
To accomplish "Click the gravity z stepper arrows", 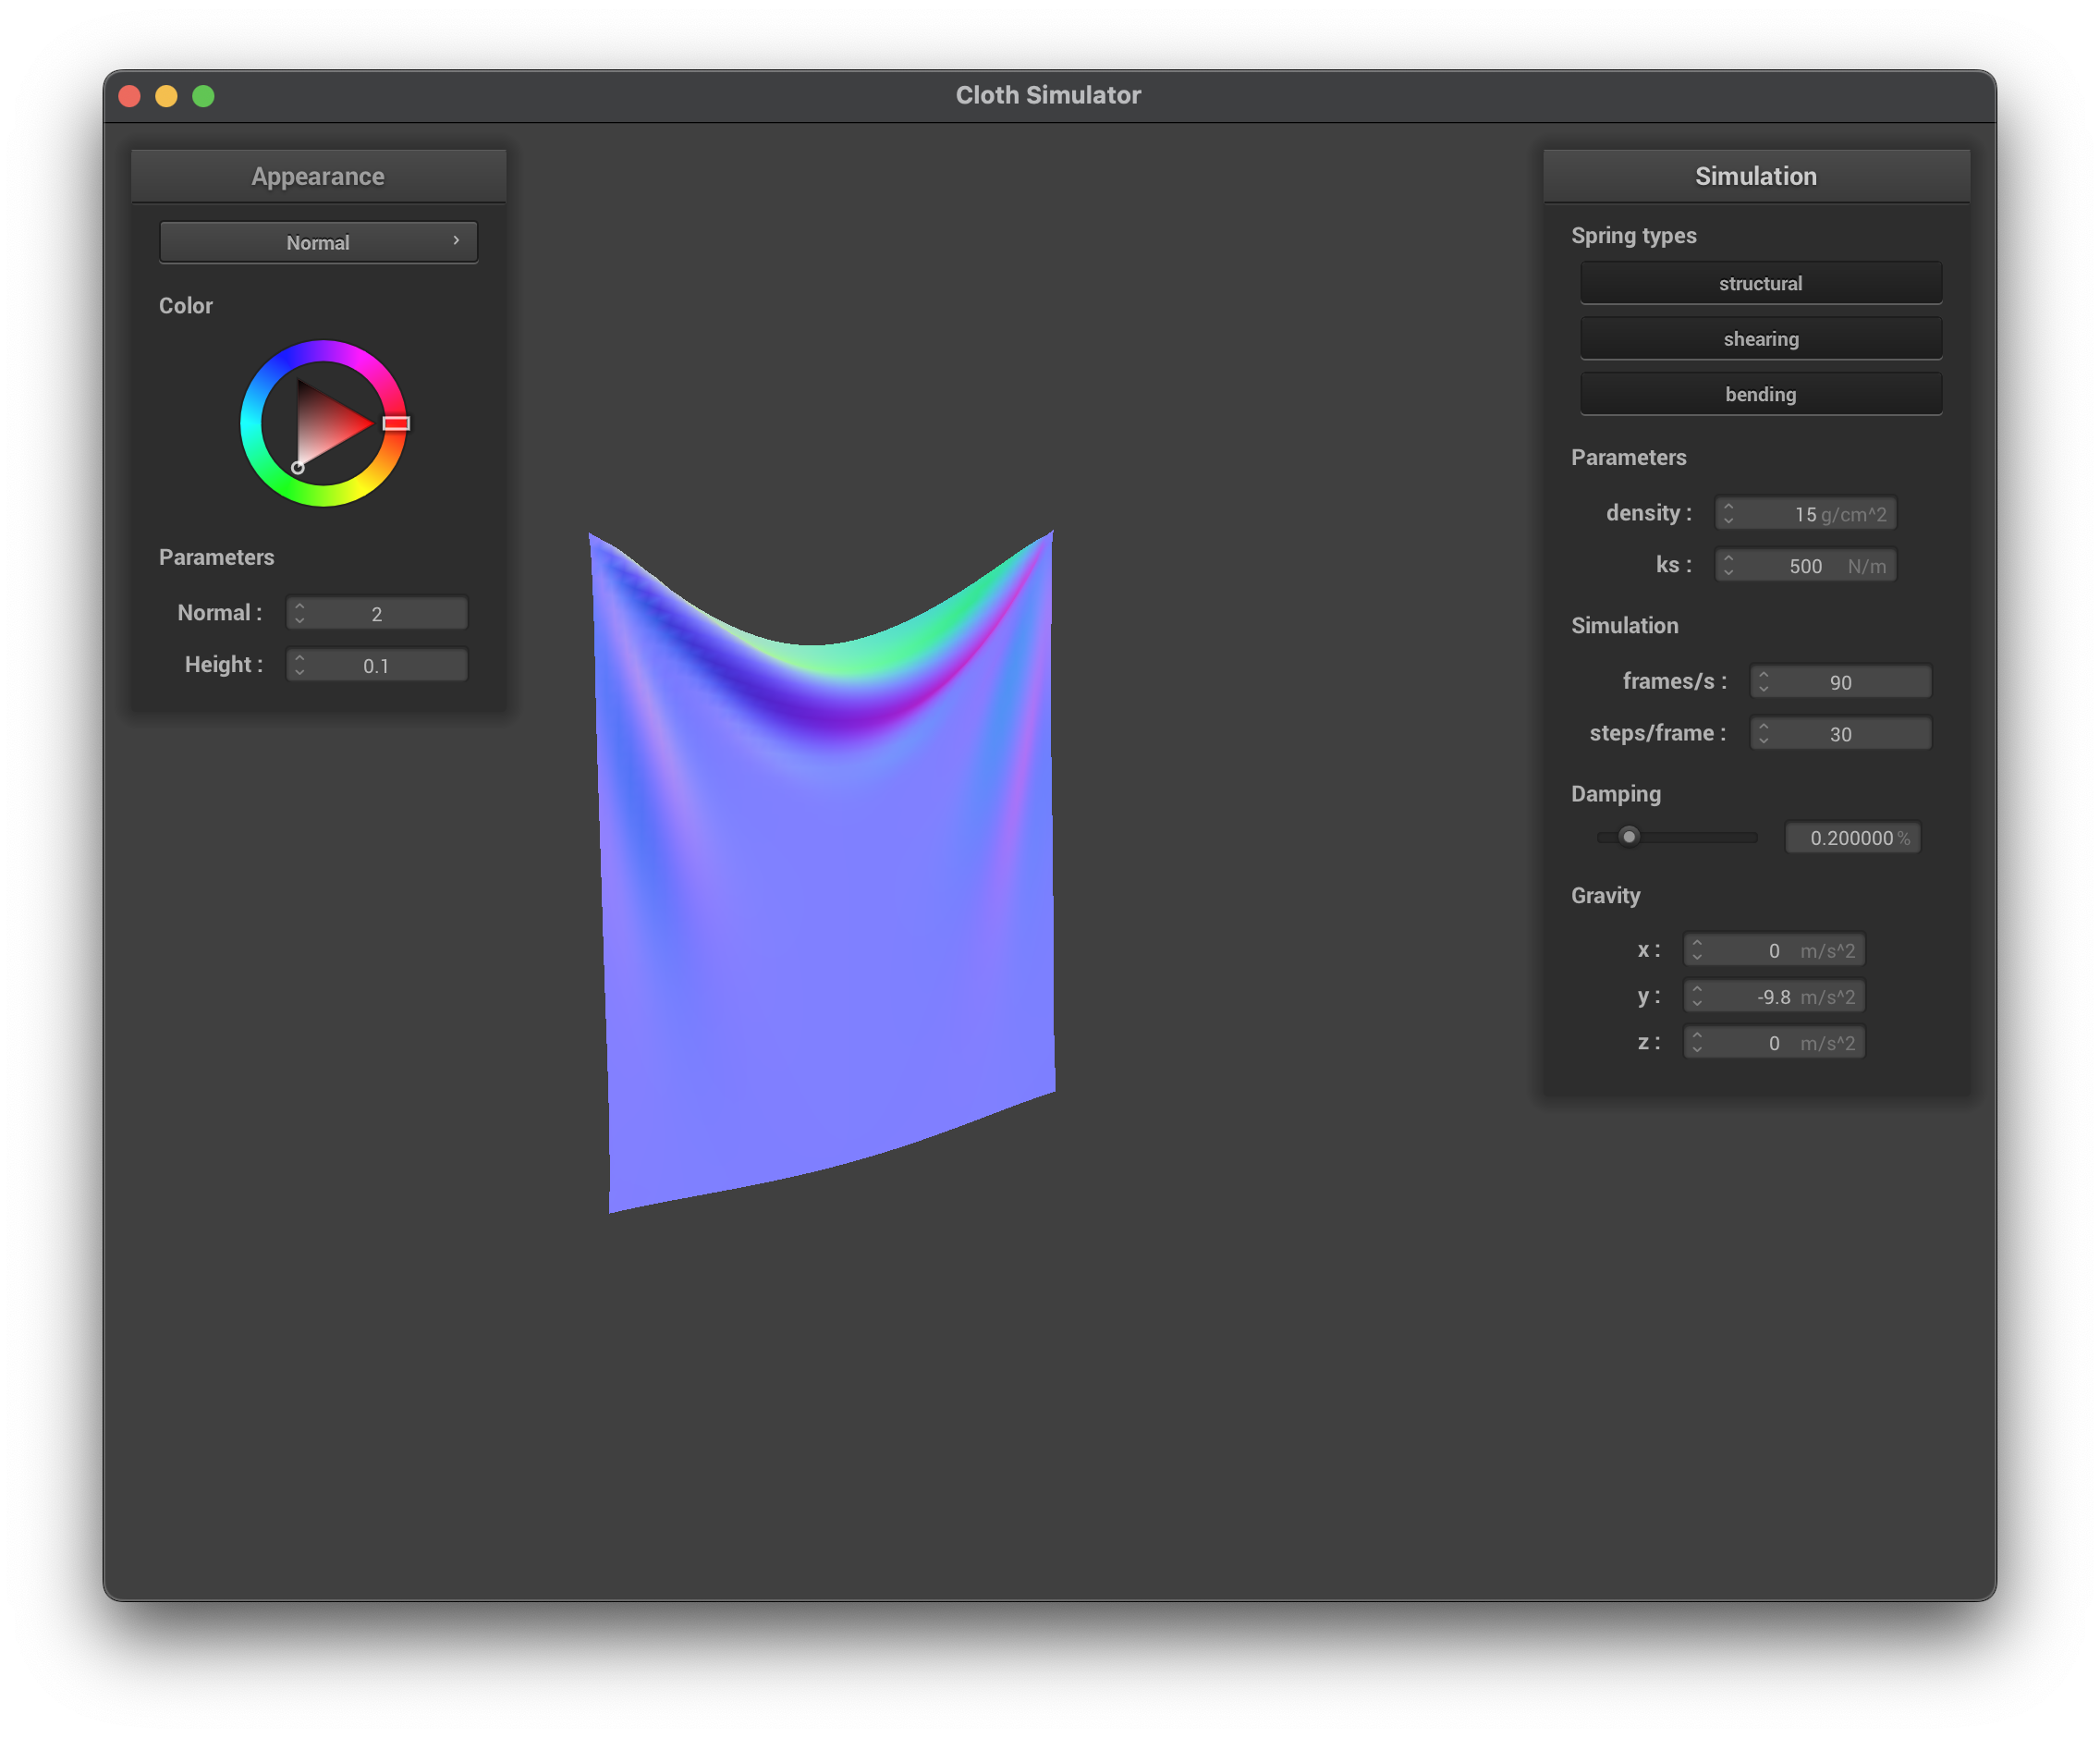I will point(1697,1043).
